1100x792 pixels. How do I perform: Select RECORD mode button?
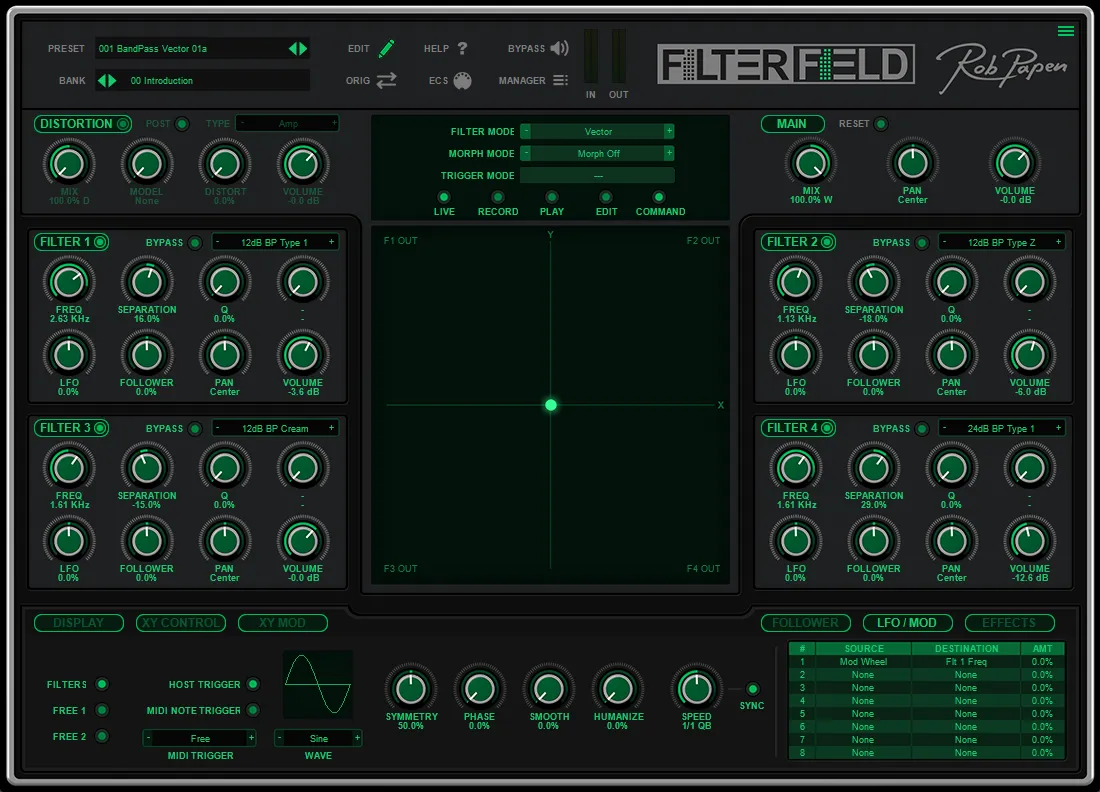pyautogui.click(x=497, y=197)
